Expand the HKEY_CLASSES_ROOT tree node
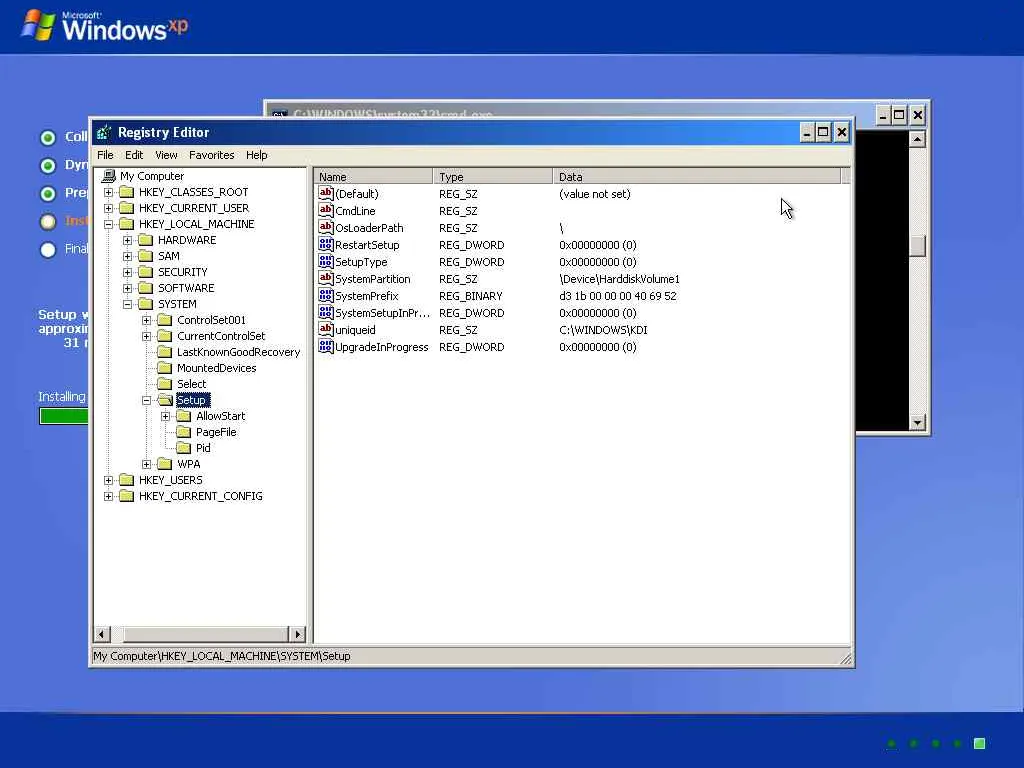 [x=108, y=192]
